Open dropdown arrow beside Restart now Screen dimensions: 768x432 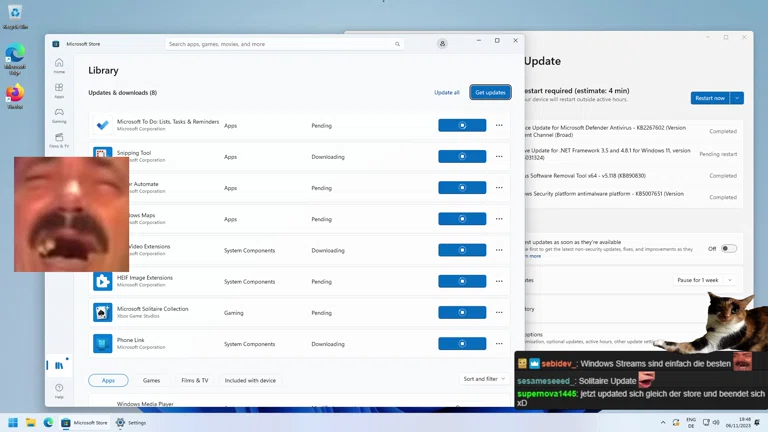(x=737, y=98)
